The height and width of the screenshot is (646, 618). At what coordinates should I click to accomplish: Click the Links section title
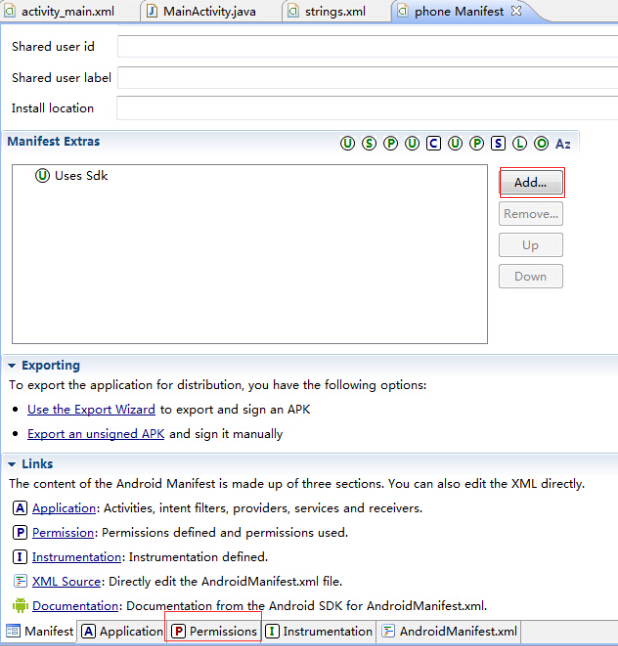37,464
